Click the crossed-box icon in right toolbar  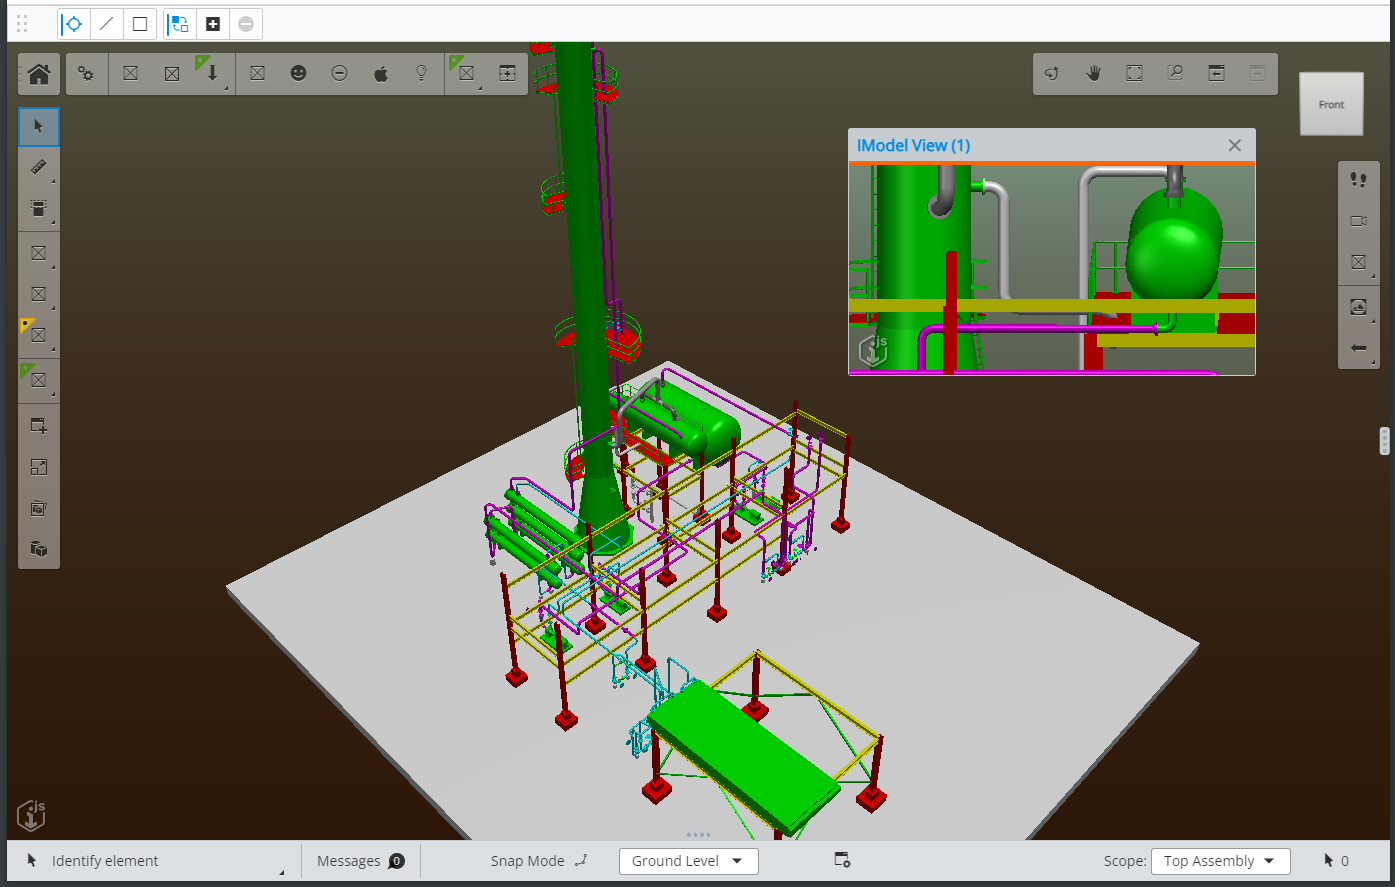click(x=1358, y=262)
